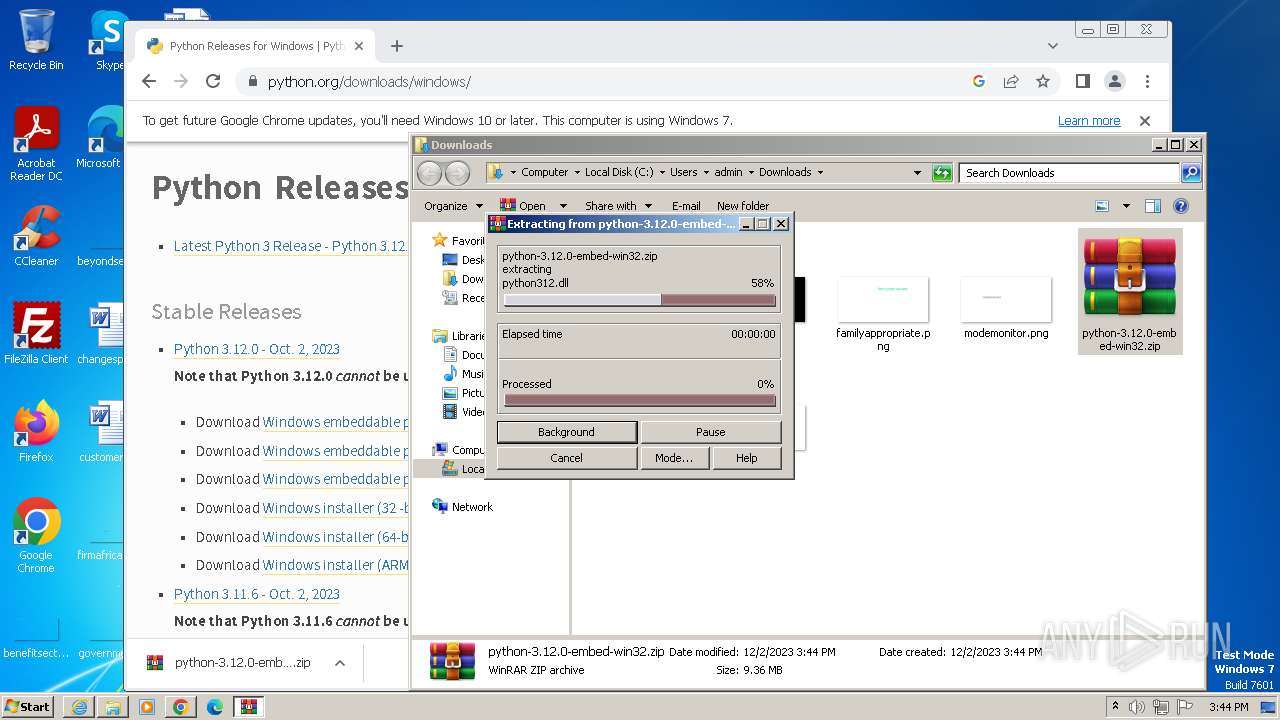Click New folder toolbar item
Screen dimensions: 1280x720
click(743, 206)
